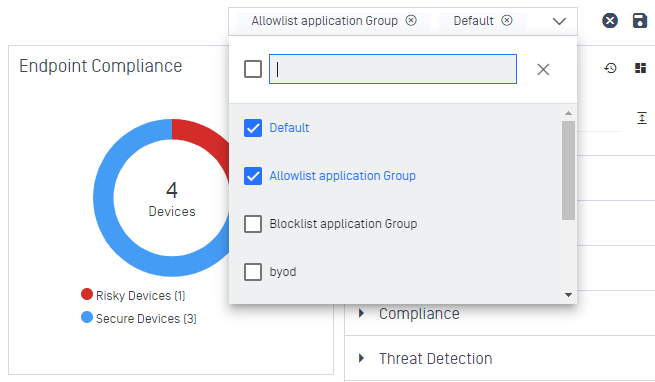Click the cancel circle X icon
Screen dimensions: 655x382
[610, 20]
